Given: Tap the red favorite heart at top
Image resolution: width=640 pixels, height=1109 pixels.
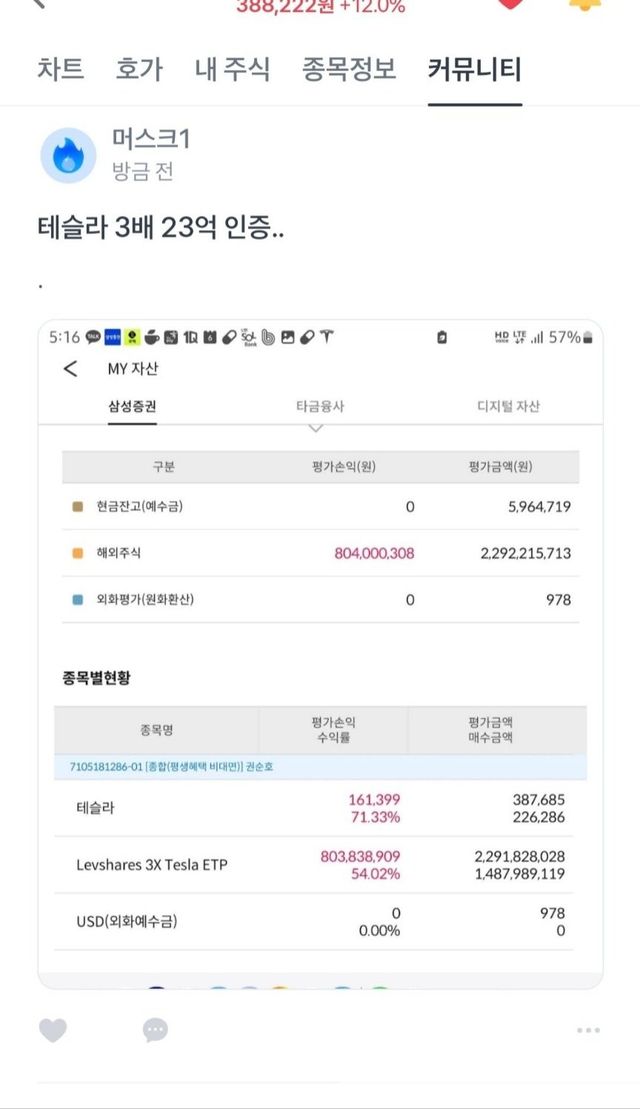Looking at the screenshot, I should [x=510, y=4].
